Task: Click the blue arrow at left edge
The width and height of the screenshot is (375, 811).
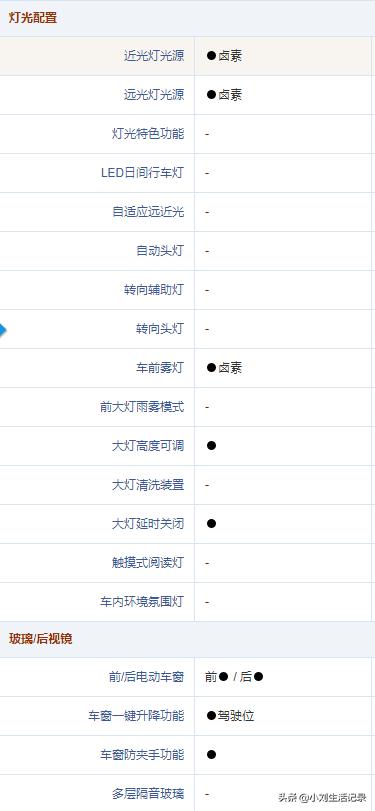Action: coord(3,330)
